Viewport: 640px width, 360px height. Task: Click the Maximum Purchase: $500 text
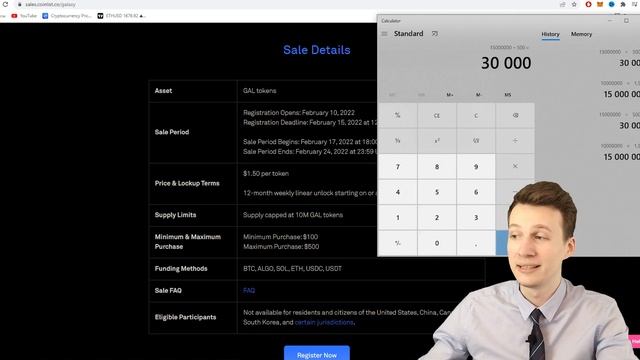281,247
